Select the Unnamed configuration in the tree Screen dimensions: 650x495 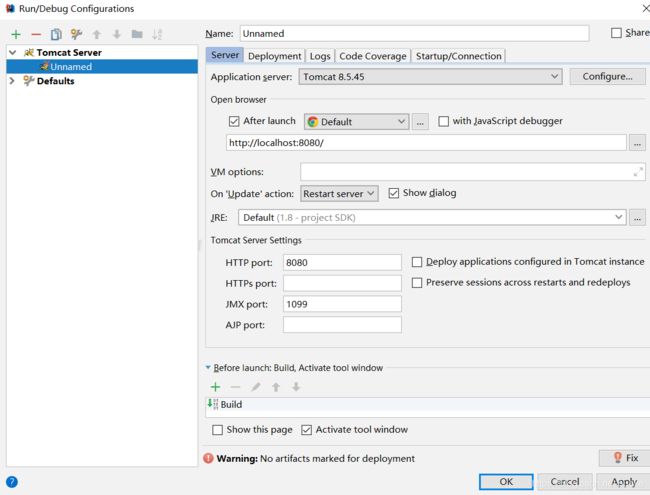click(x=102, y=67)
